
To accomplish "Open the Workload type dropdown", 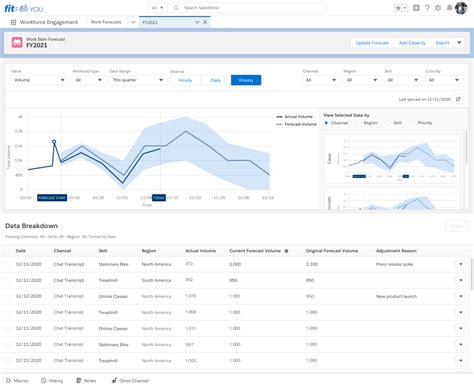I will pyautogui.click(x=89, y=80).
